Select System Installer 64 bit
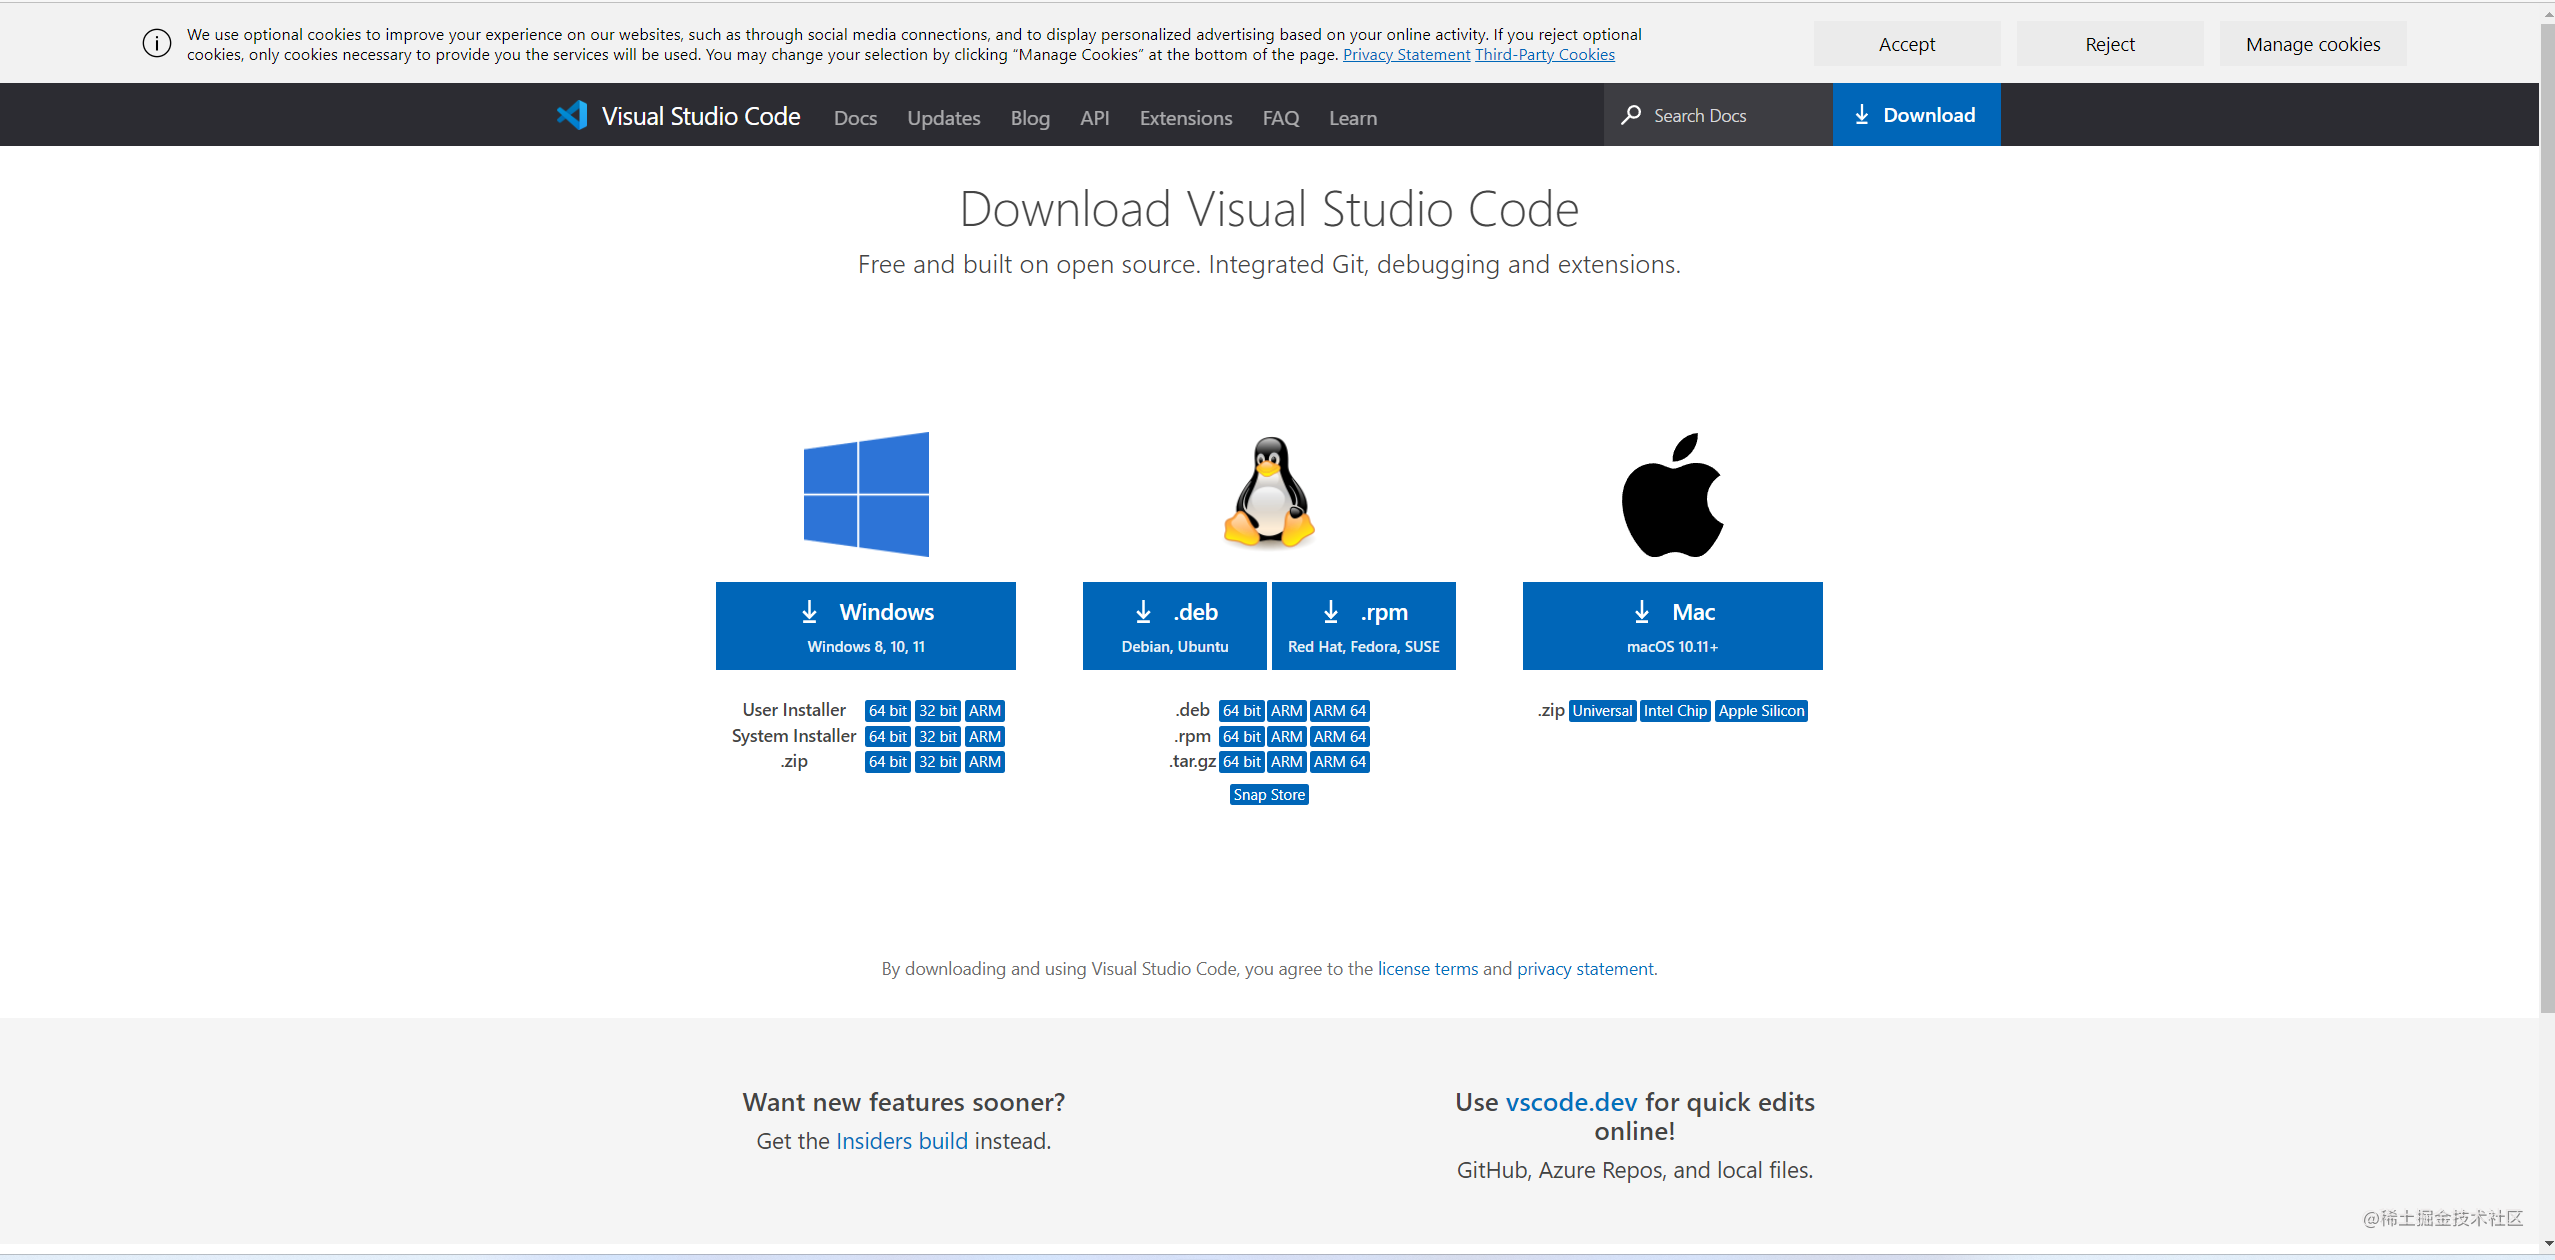The width and height of the screenshot is (2555, 1260). pyautogui.click(x=888, y=737)
